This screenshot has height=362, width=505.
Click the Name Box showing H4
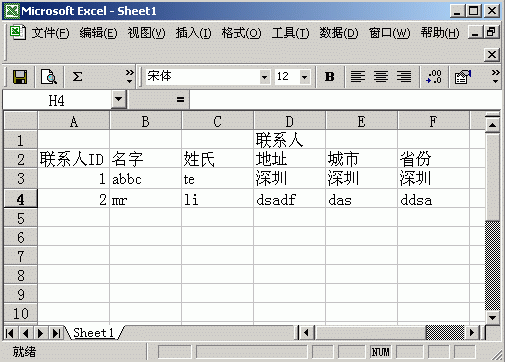coord(57,100)
